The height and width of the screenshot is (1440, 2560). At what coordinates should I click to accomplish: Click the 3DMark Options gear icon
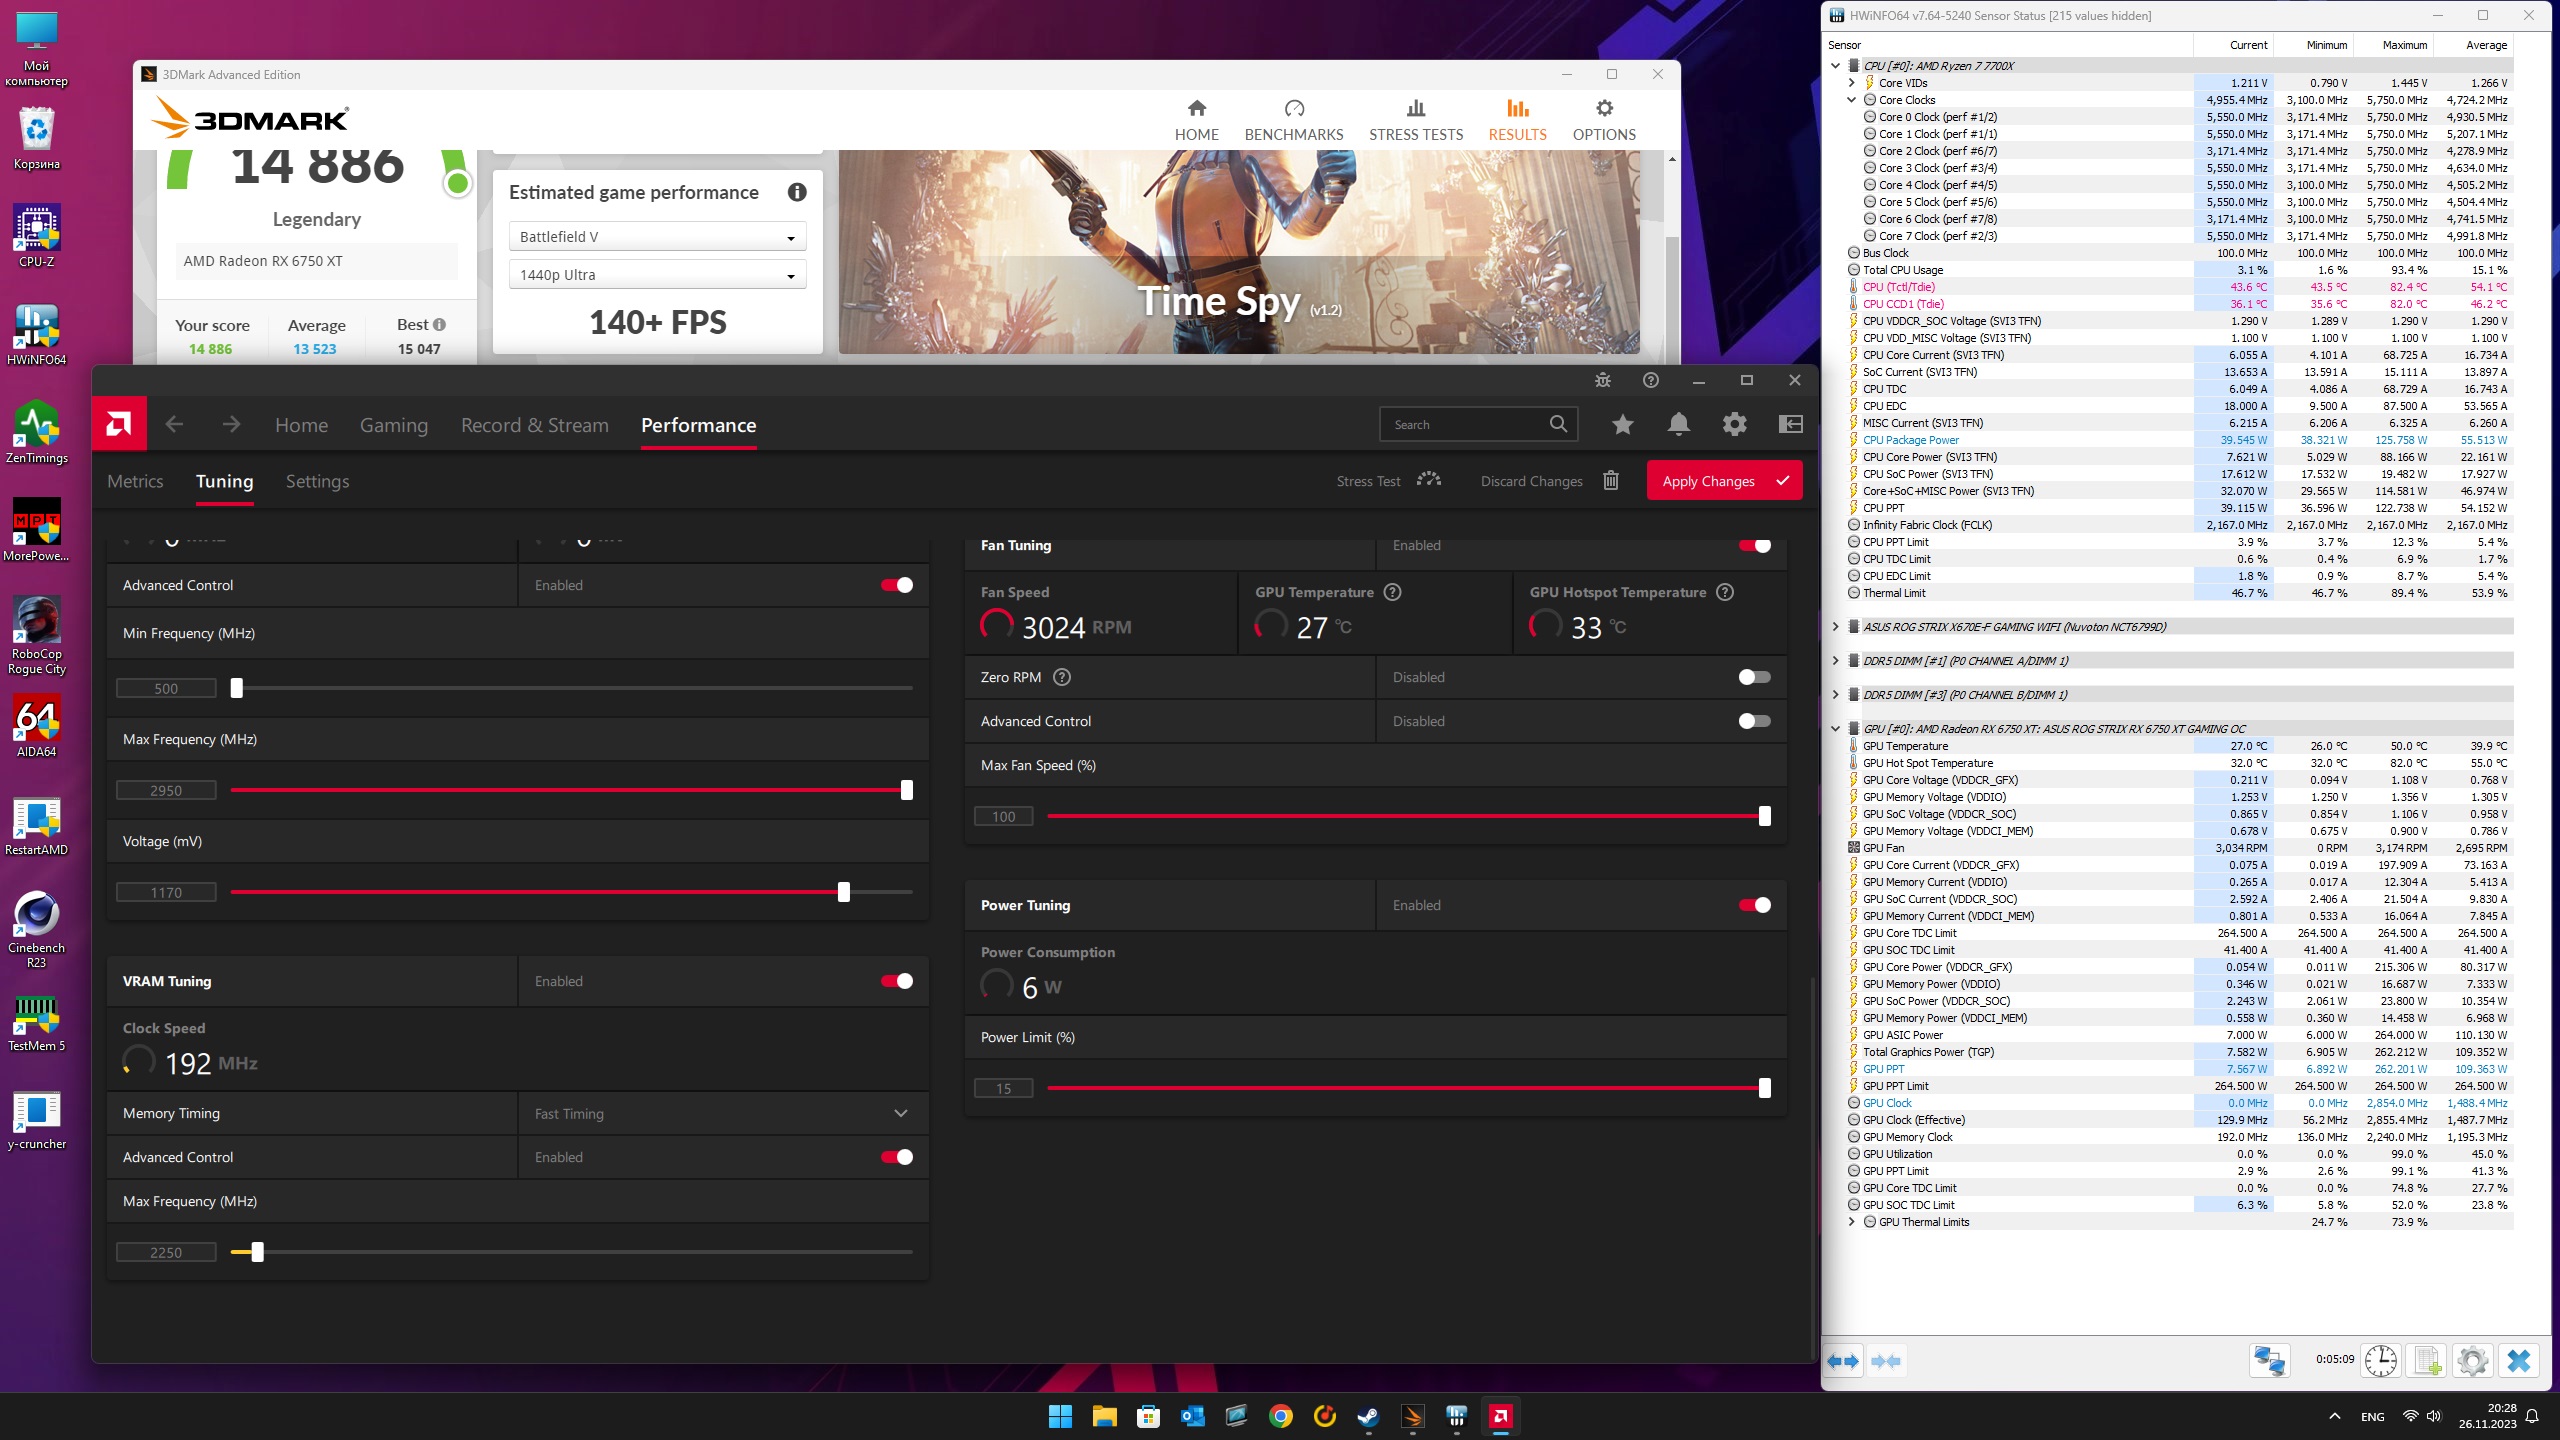(1603, 108)
